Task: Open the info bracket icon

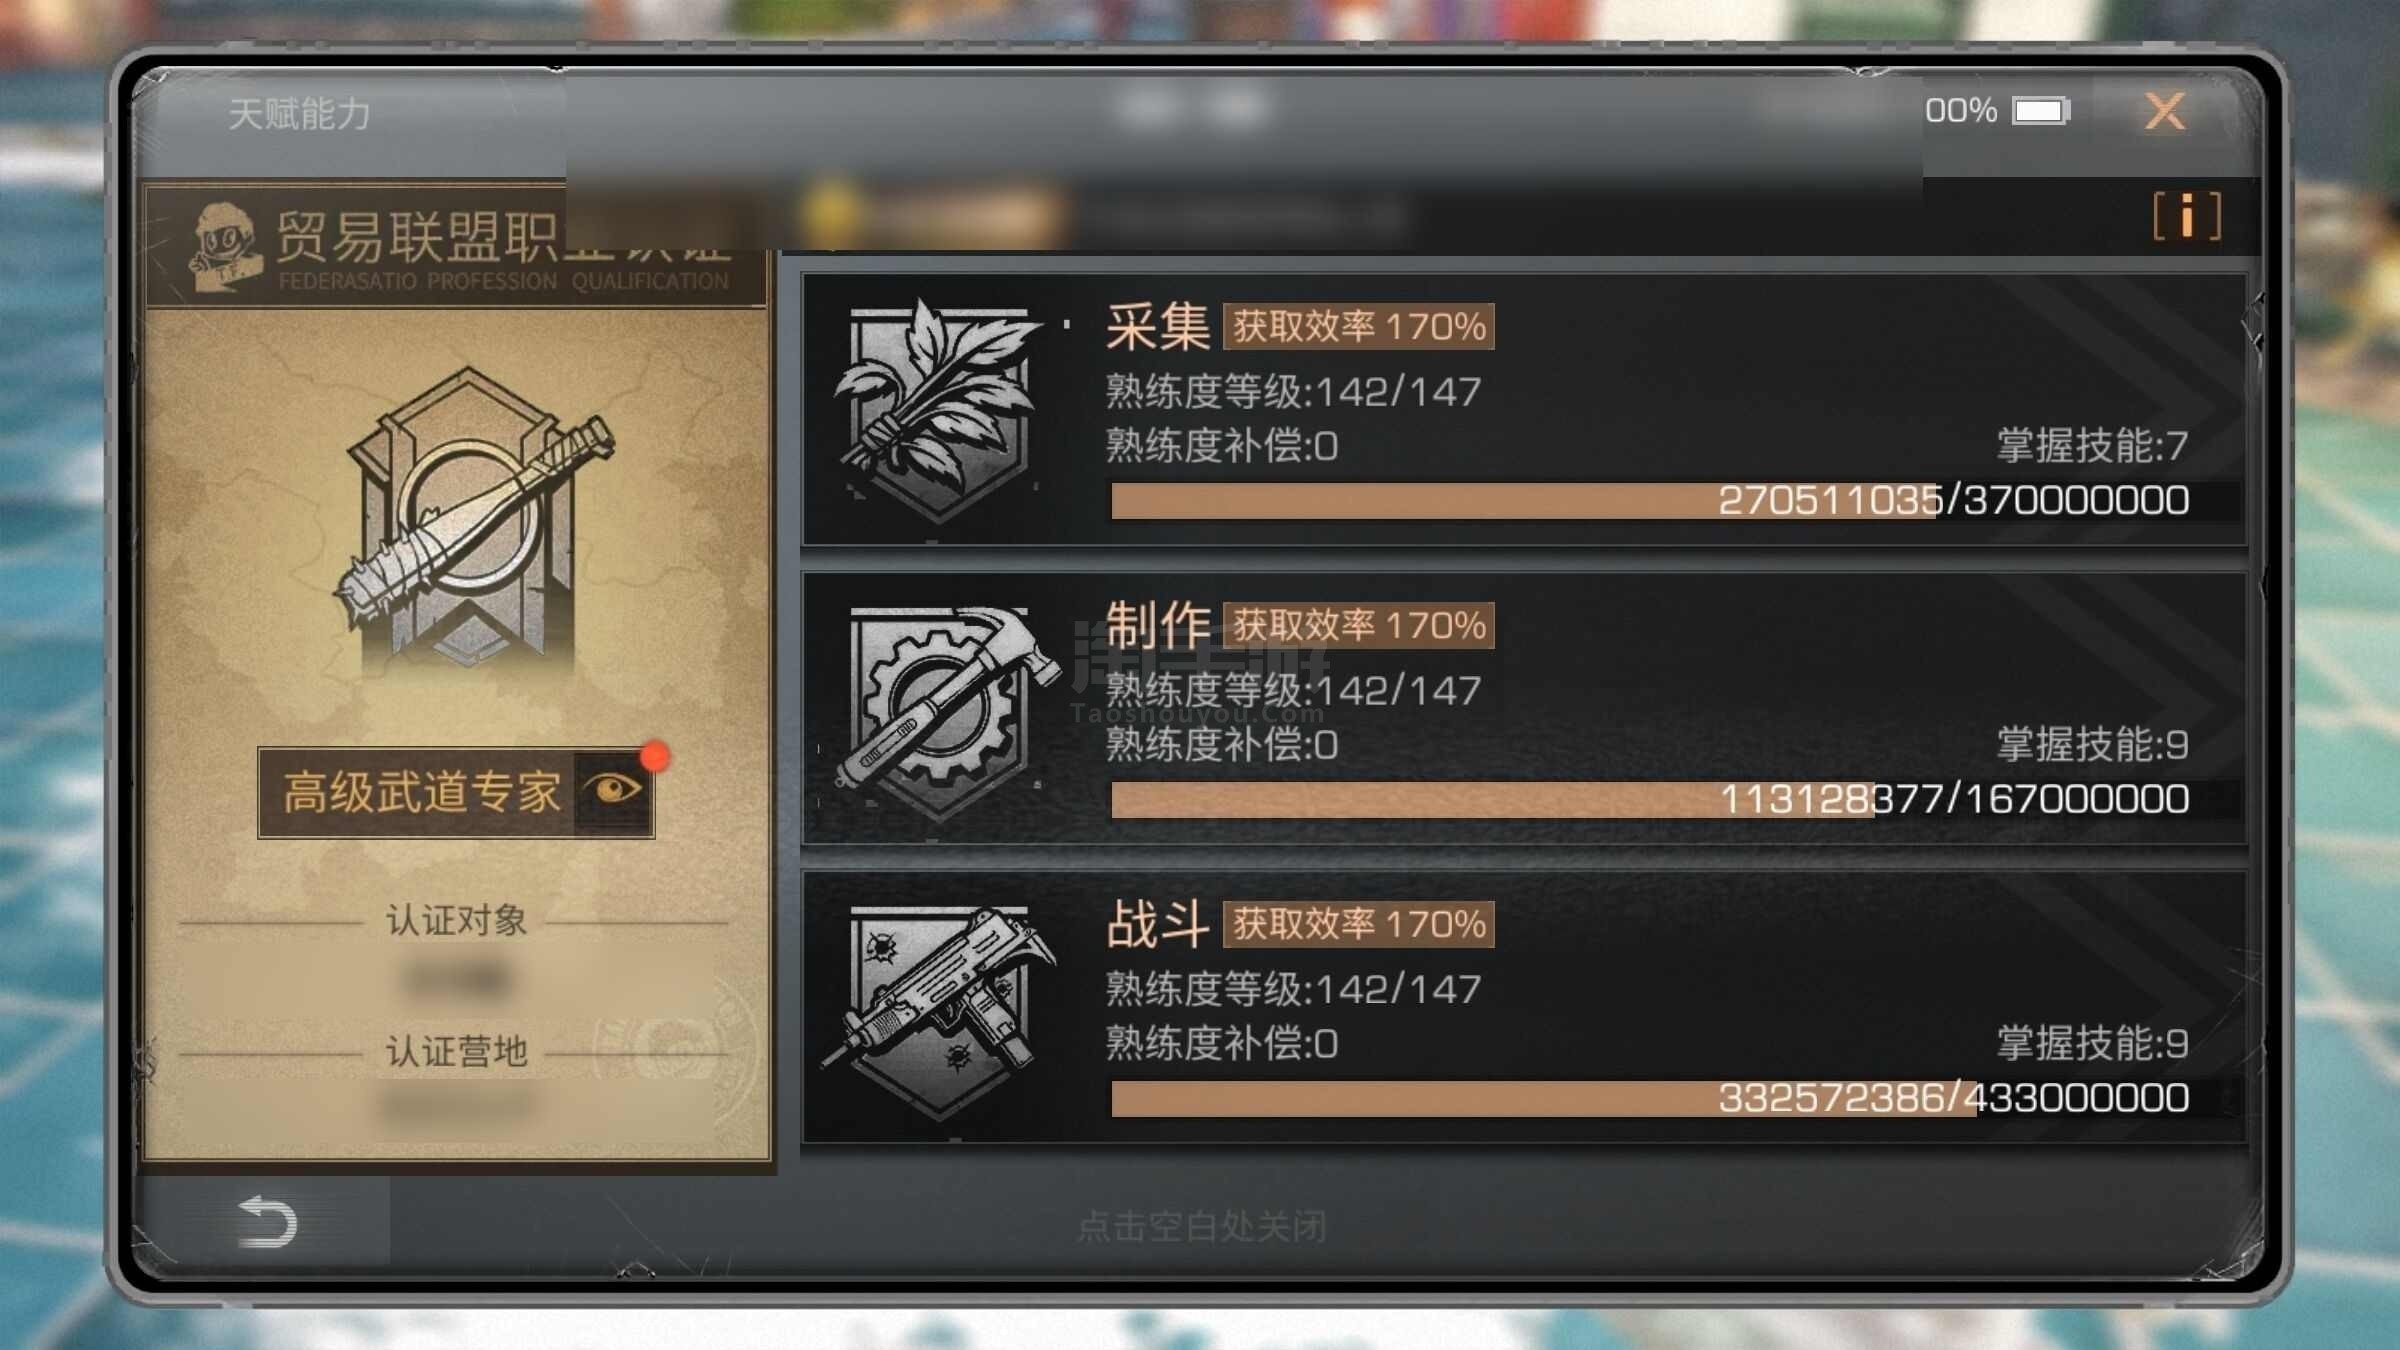Action: click(x=2187, y=216)
